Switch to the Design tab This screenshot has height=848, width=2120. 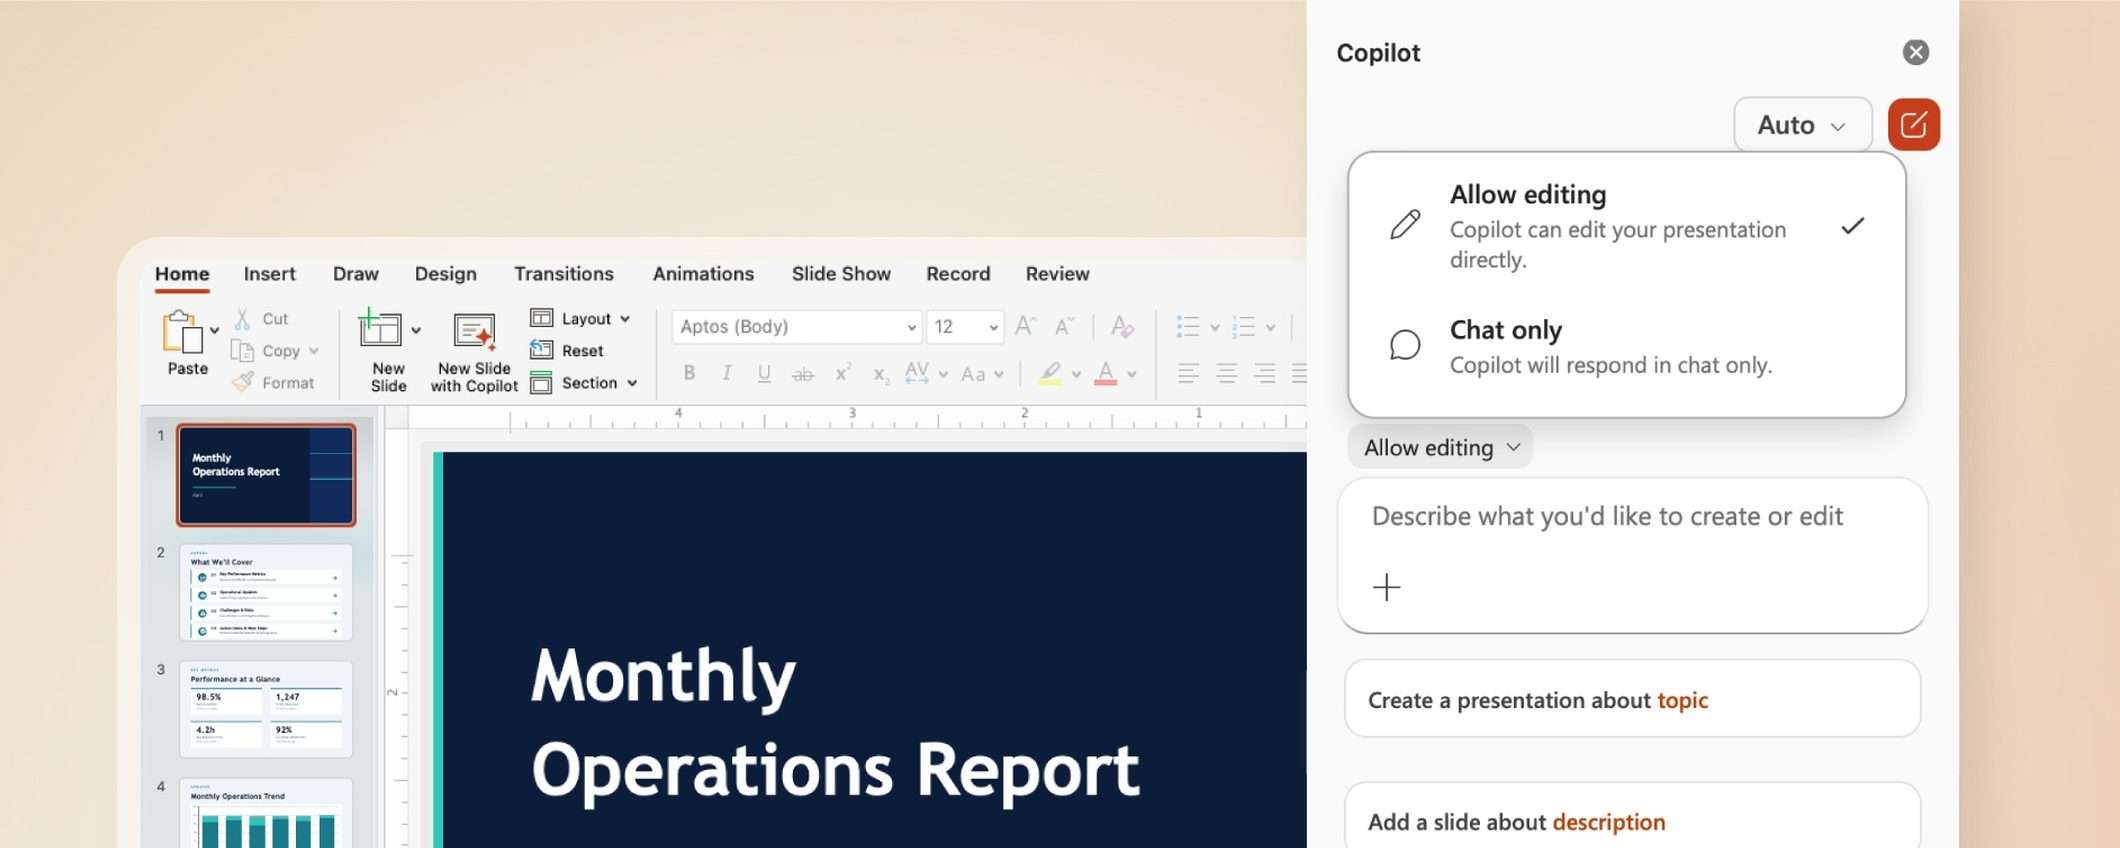445,274
